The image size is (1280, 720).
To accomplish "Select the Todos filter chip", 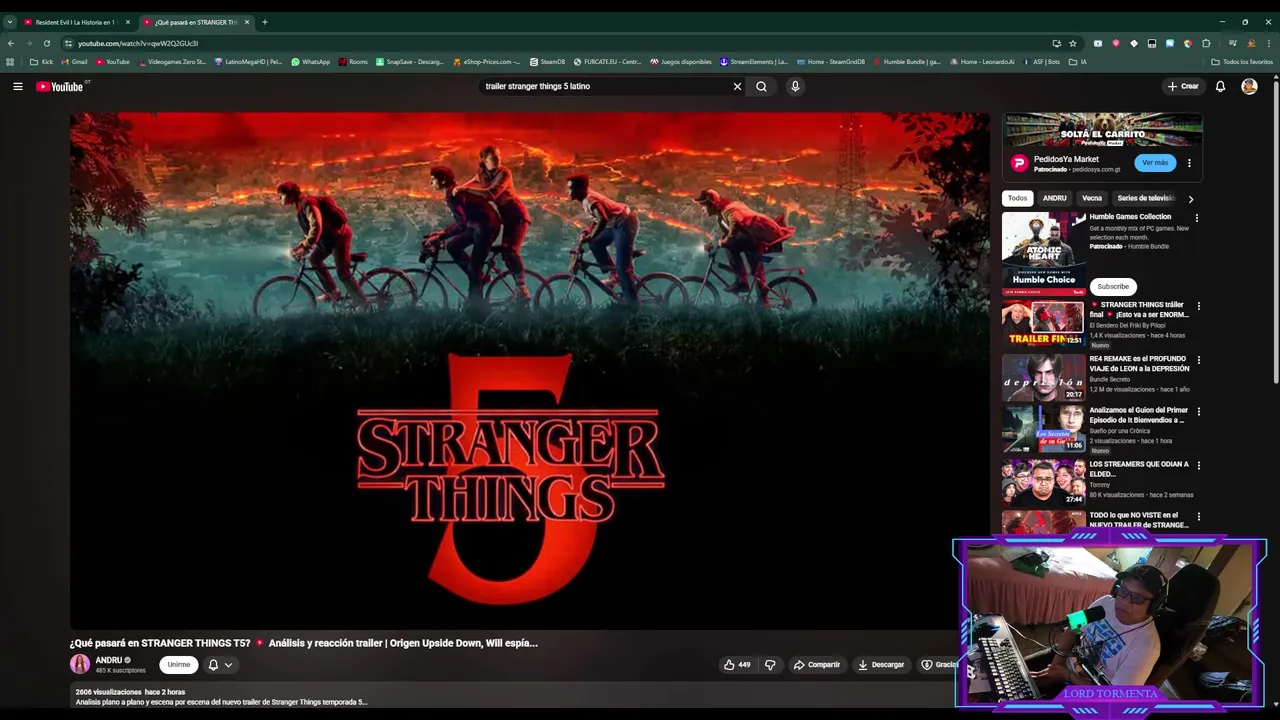I will point(1017,198).
